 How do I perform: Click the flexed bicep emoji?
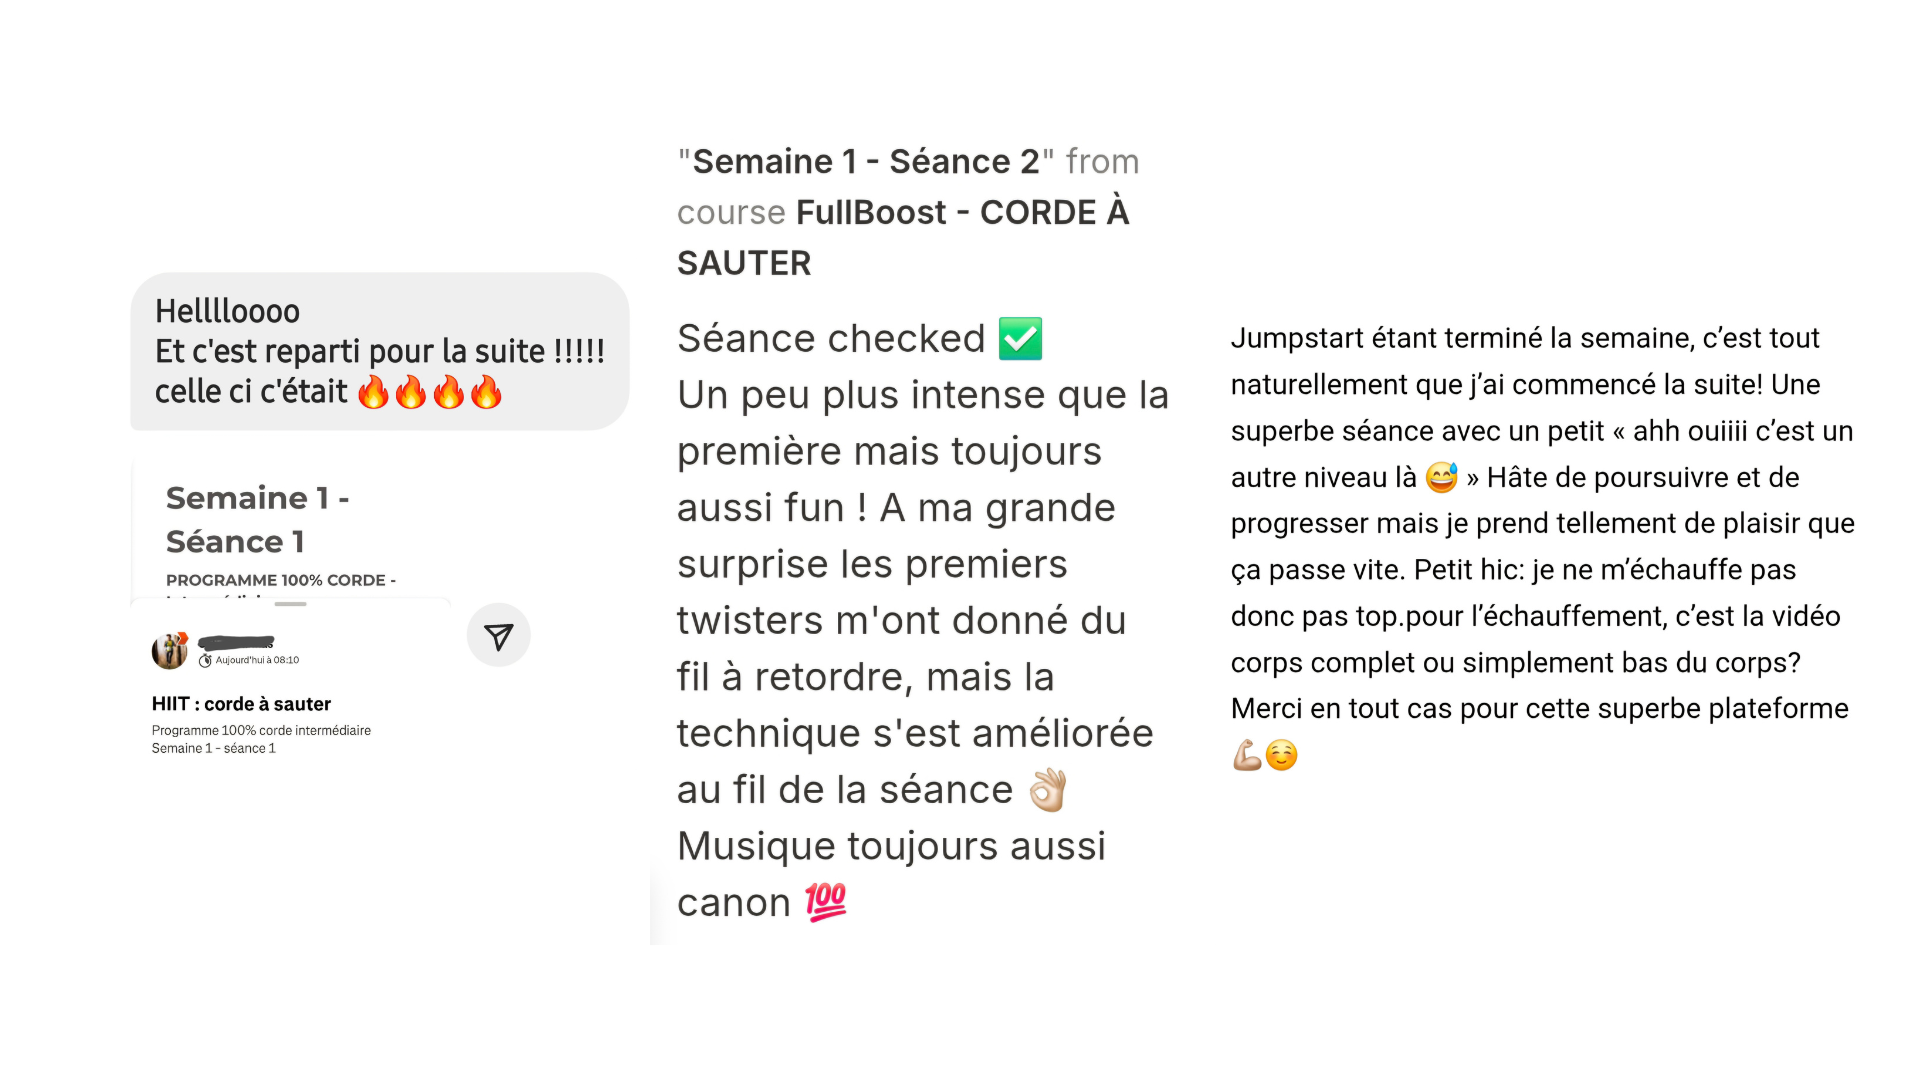[x=1246, y=755]
